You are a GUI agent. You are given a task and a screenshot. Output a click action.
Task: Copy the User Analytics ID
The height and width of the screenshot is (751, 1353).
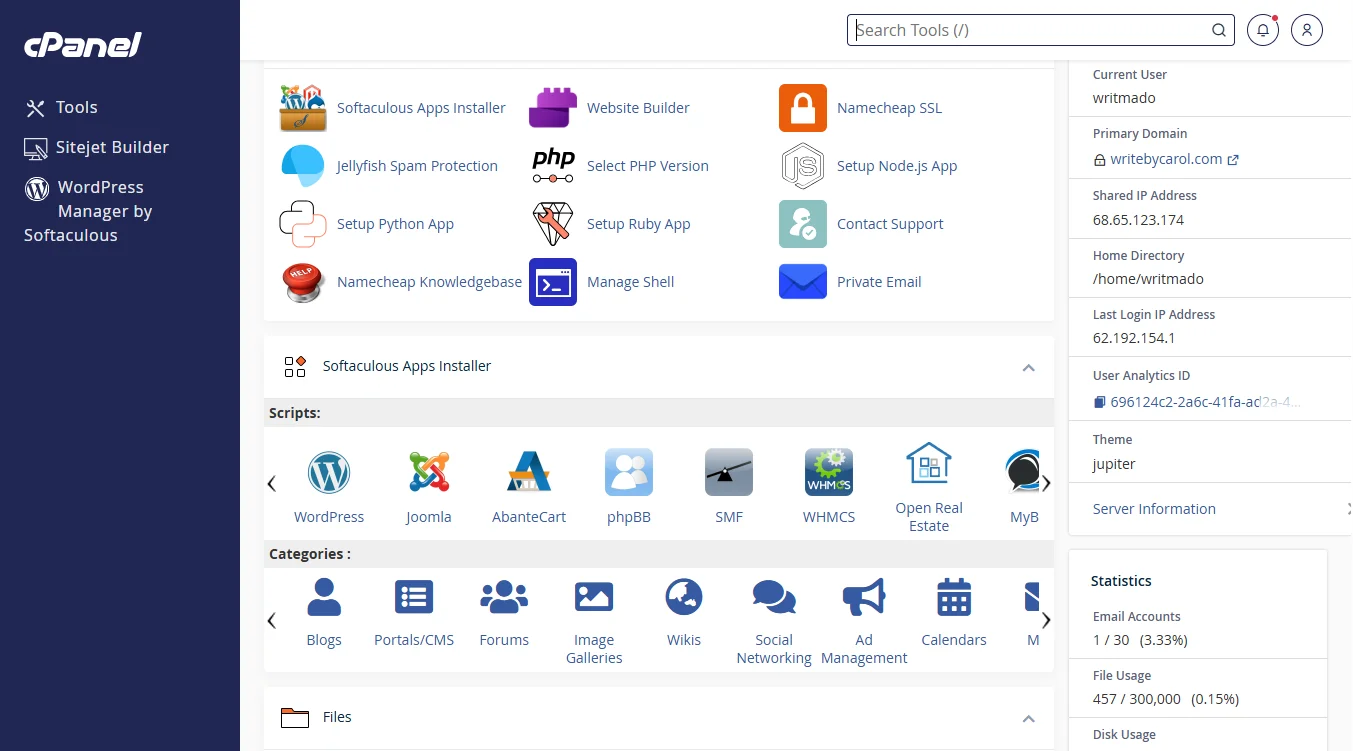point(1100,402)
